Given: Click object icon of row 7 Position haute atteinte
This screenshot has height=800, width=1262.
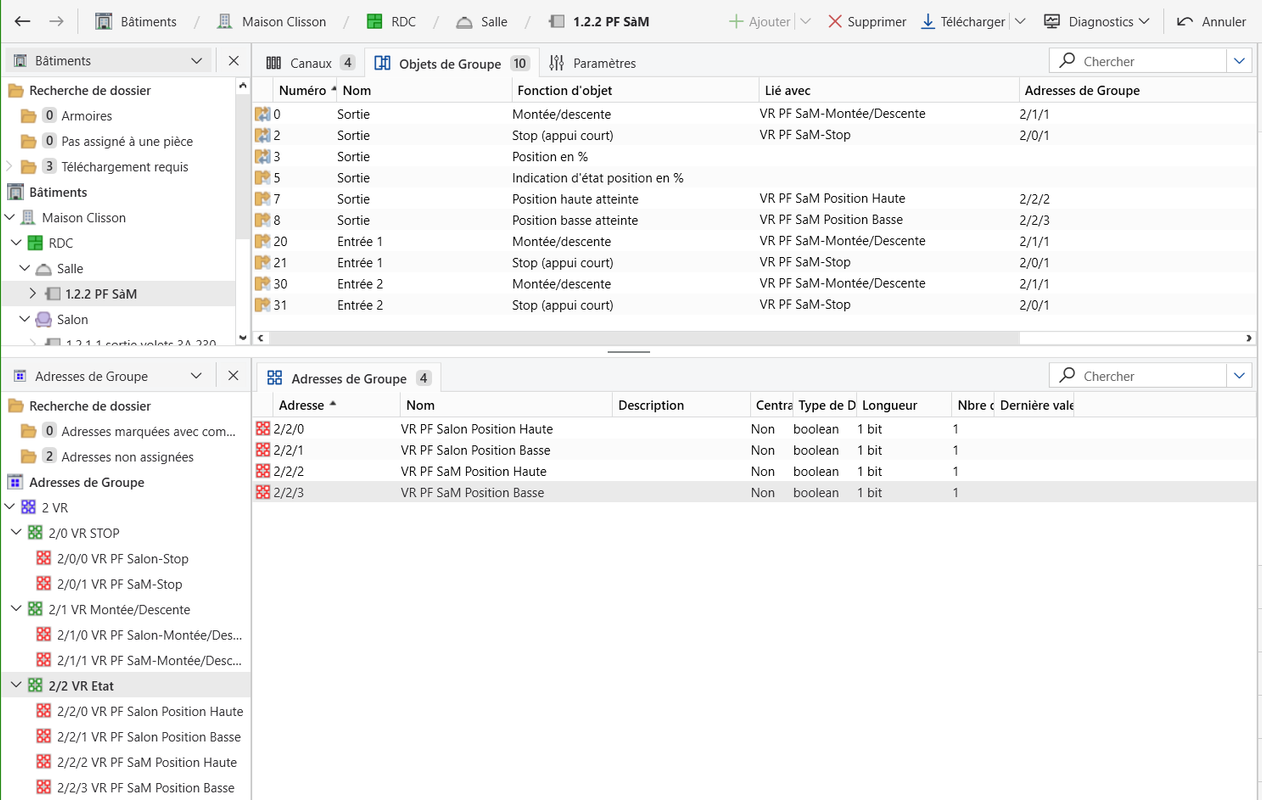Looking at the screenshot, I should (263, 199).
